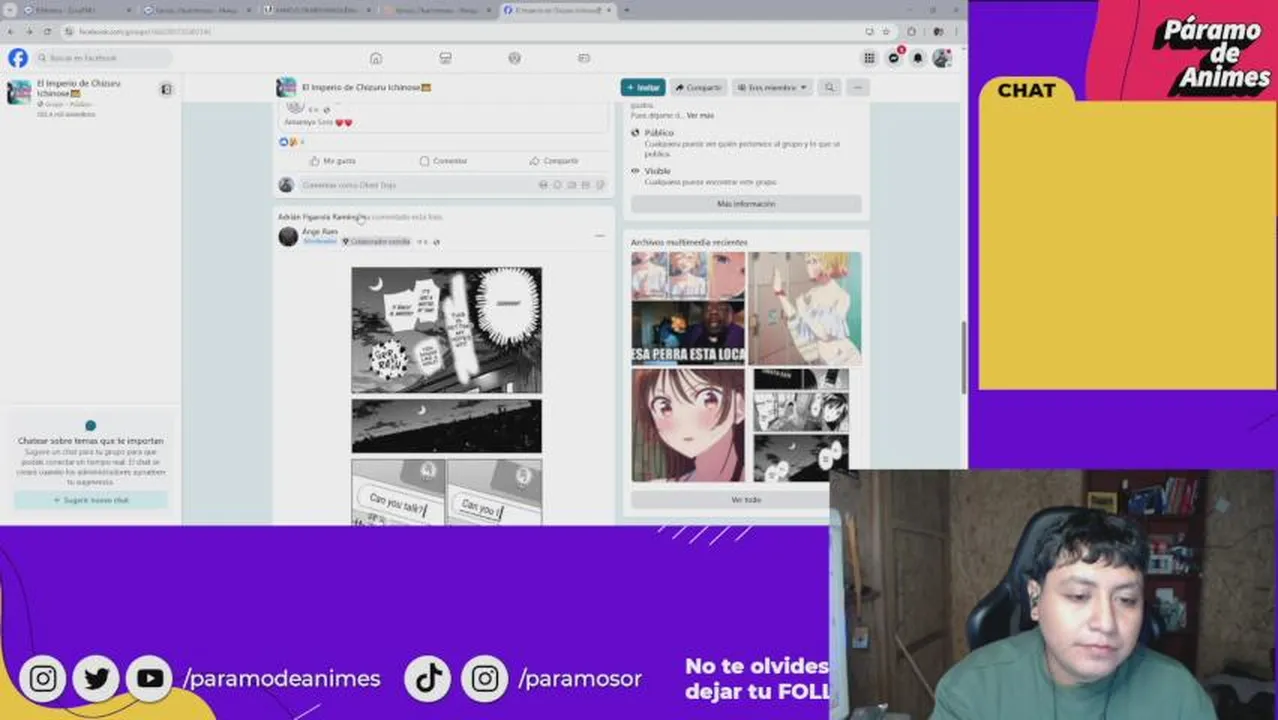Open the notifications bell icon

[918, 58]
